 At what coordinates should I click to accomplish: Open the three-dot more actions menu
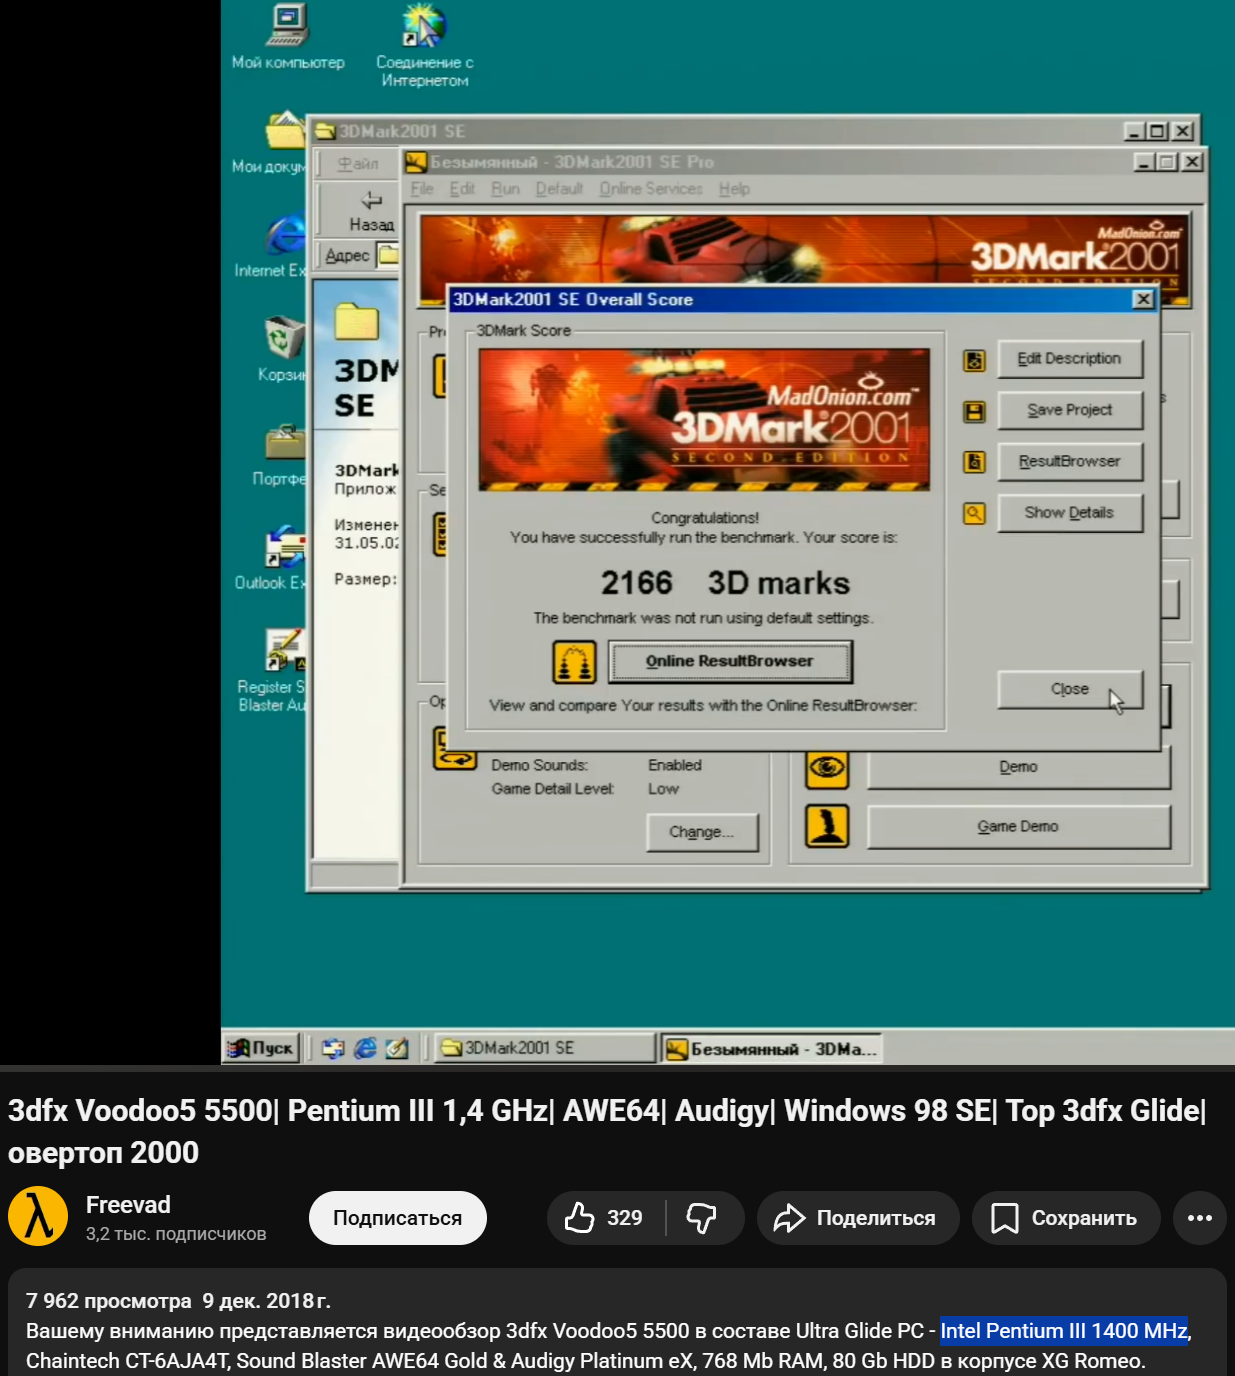[1200, 1218]
